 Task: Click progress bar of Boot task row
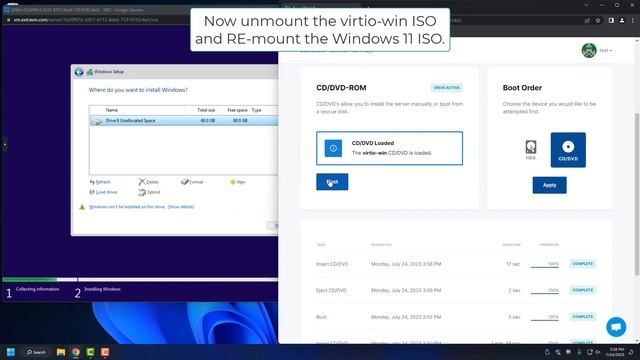point(545,320)
